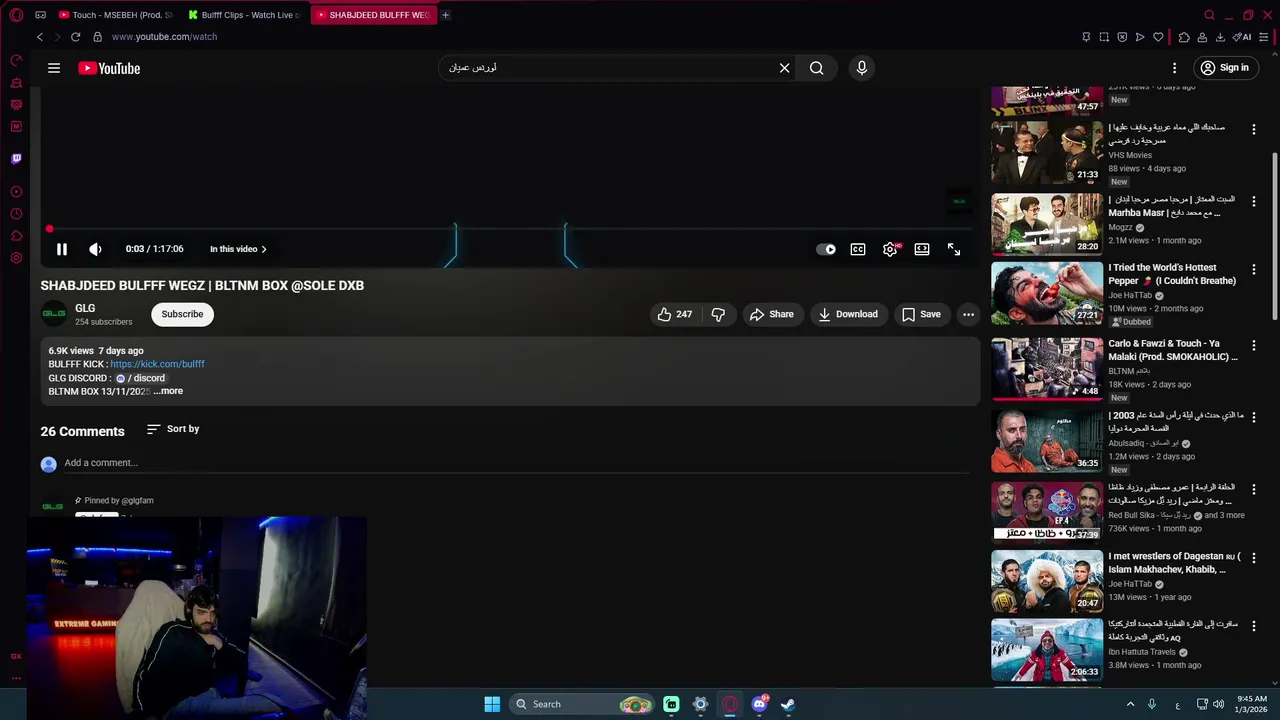Pause the video
The width and height of the screenshot is (1280, 720).
[x=62, y=249]
